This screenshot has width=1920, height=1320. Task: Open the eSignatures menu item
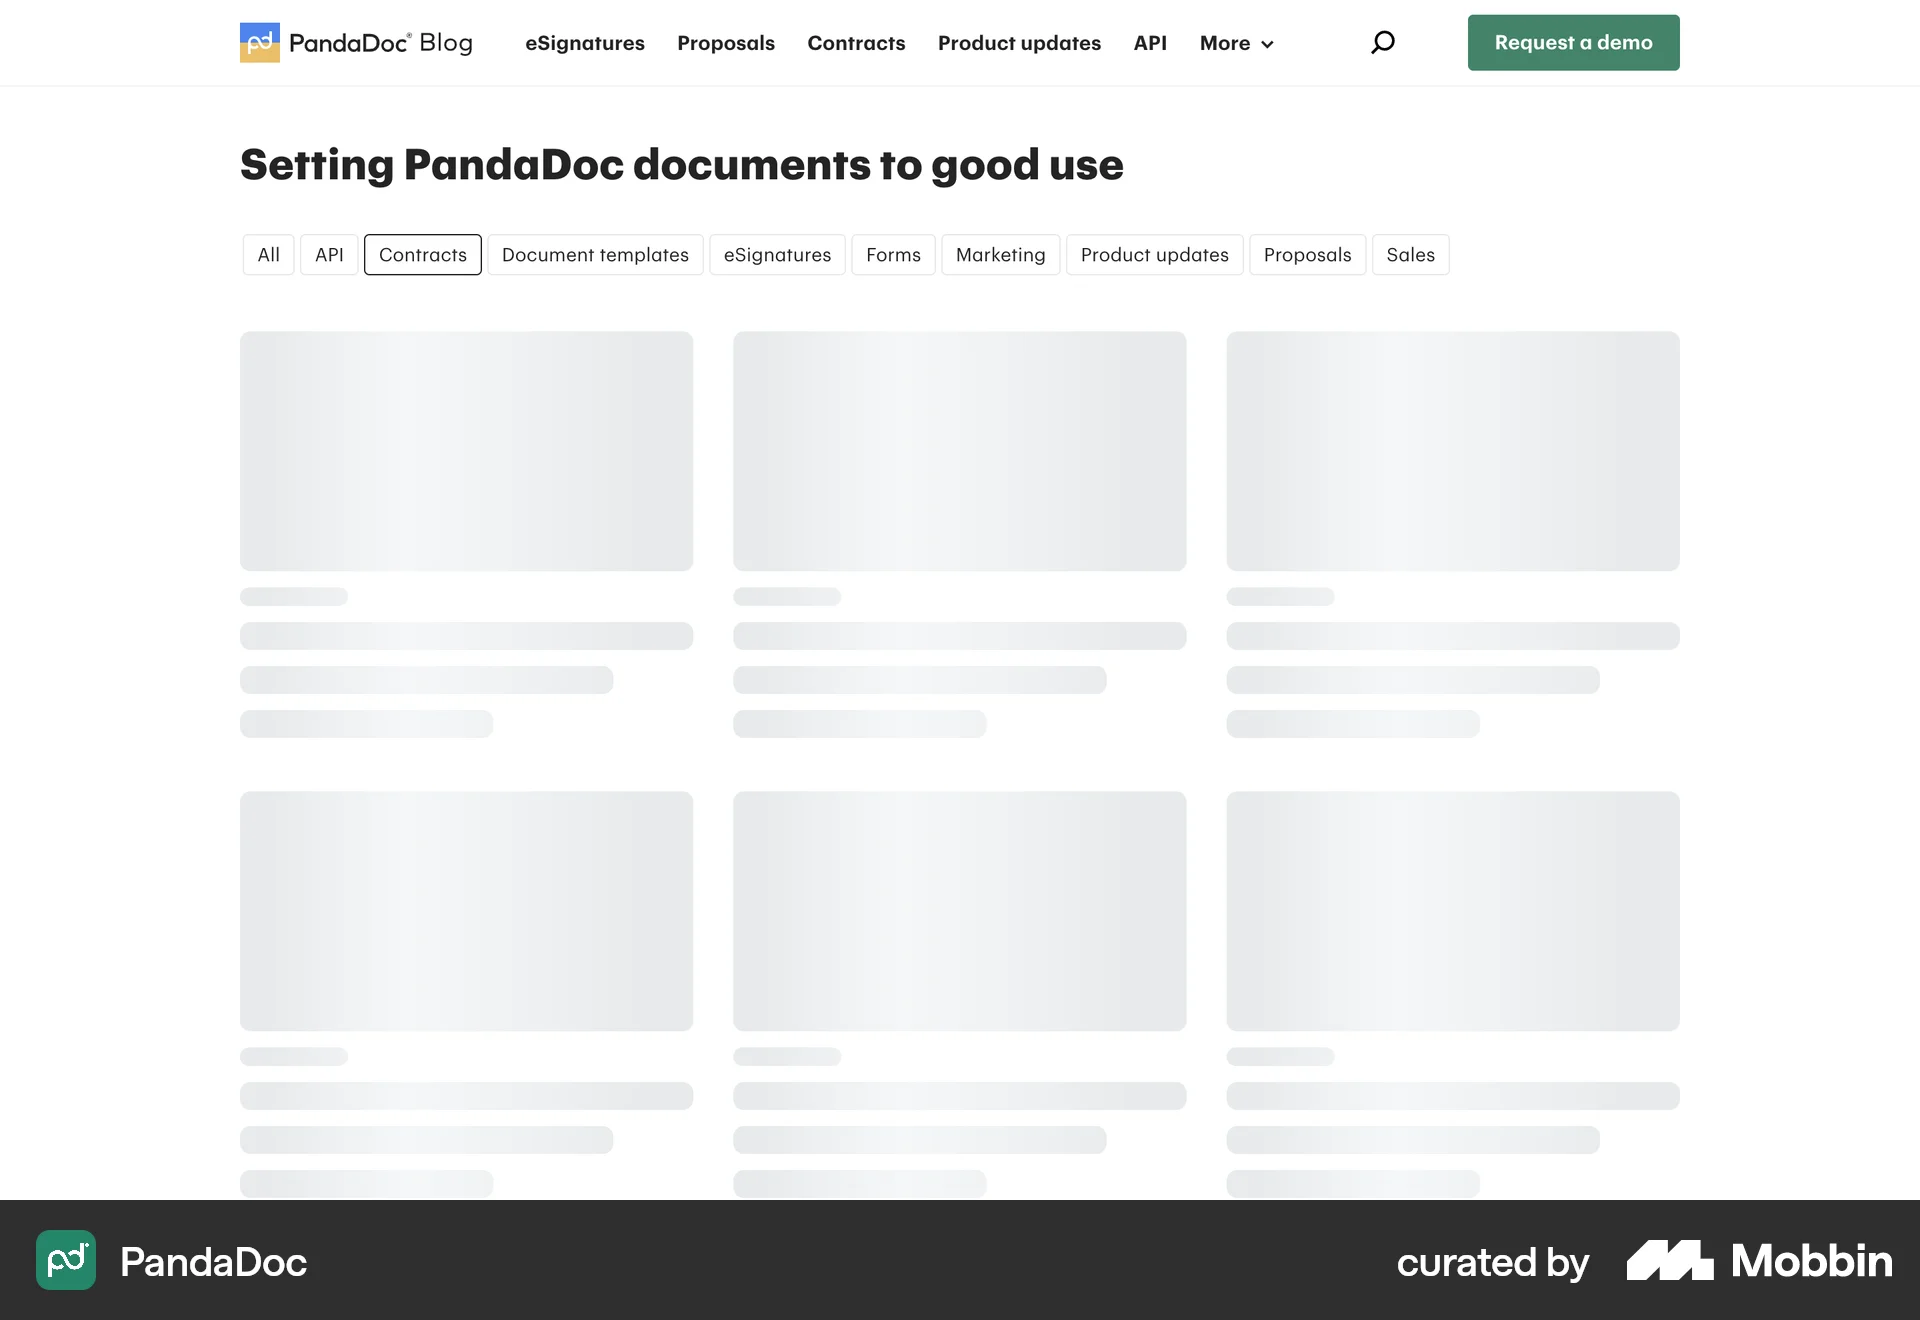click(584, 43)
